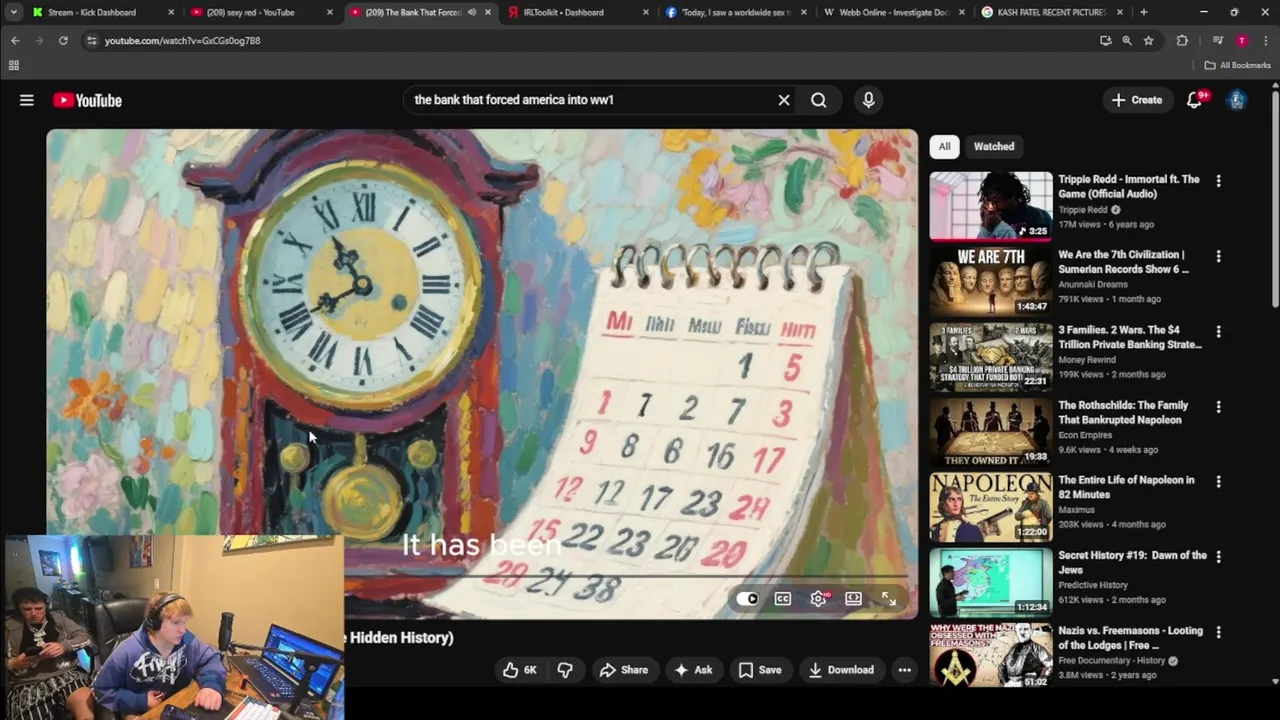Open the YouTube account avatar menu

[x=1237, y=100]
